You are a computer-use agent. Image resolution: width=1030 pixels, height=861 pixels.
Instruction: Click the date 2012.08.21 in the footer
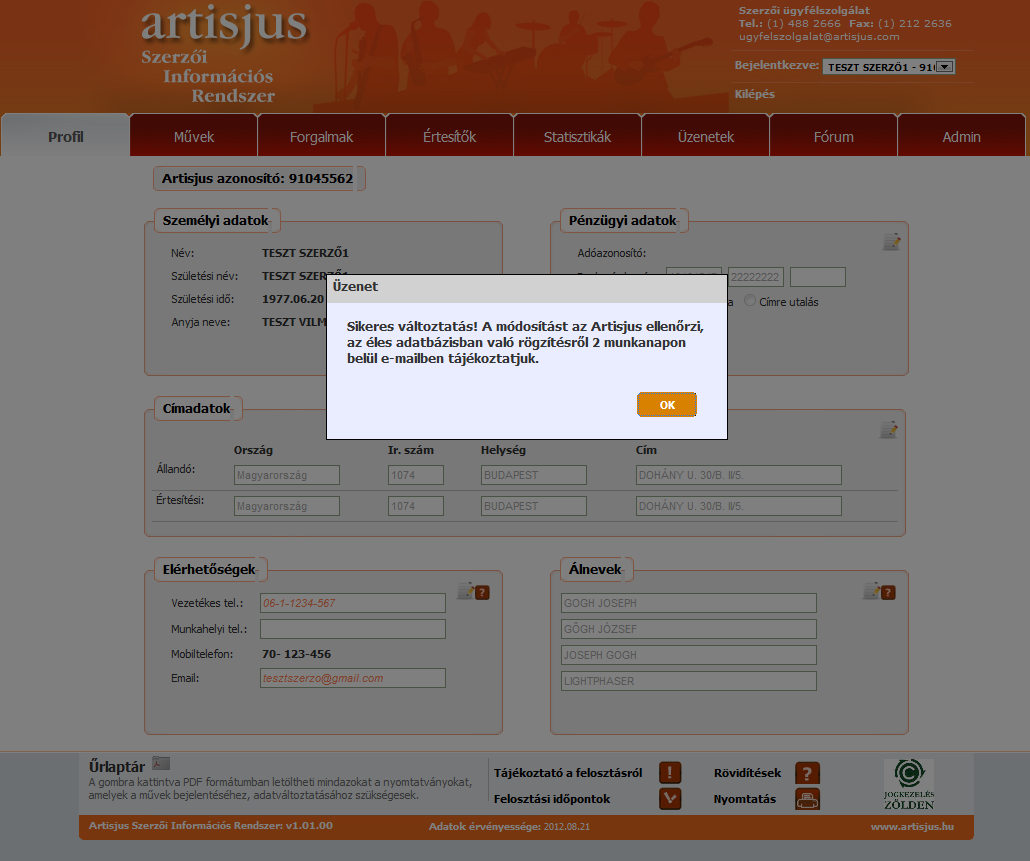(x=566, y=827)
